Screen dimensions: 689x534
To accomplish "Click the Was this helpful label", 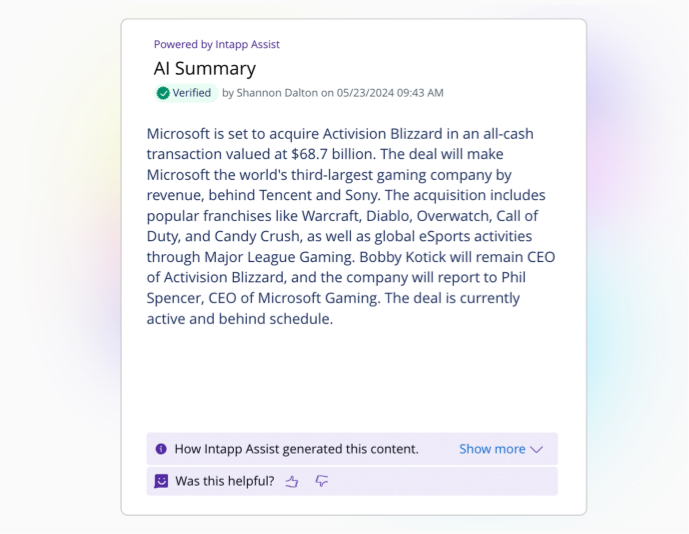I will (x=225, y=481).
